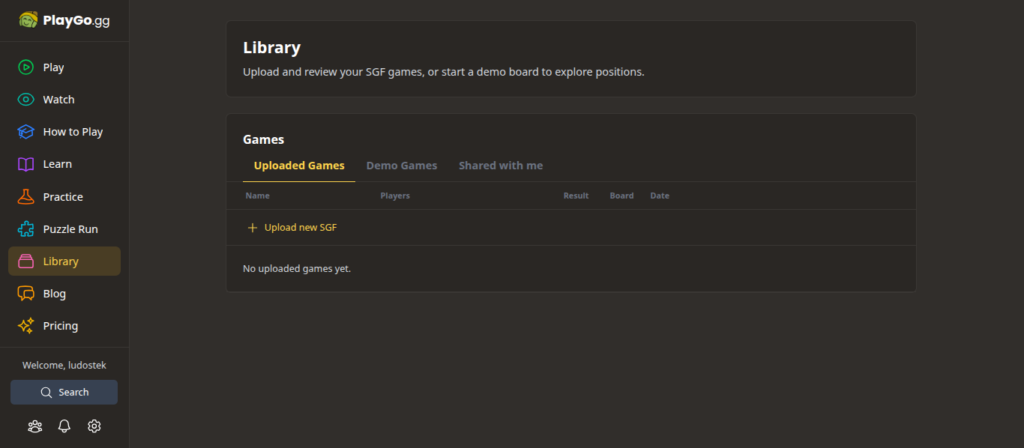The width and height of the screenshot is (1024, 448).
Task: Click the Name column header
Action: (257, 196)
